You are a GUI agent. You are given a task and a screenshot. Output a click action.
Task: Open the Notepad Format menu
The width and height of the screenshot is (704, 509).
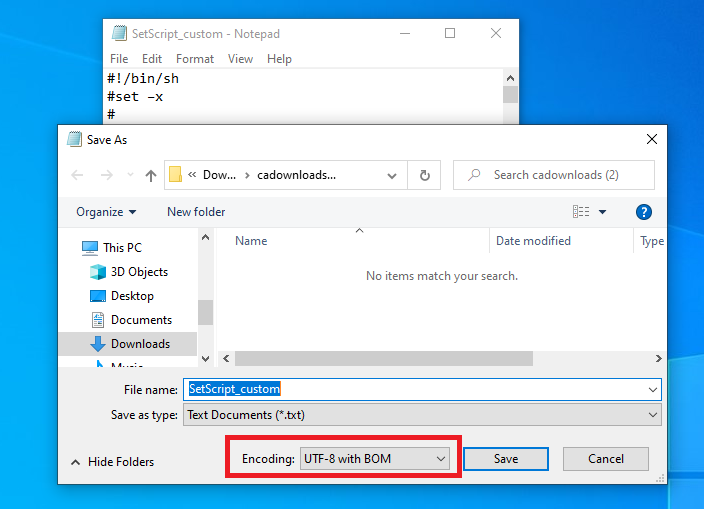(x=195, y=59)
